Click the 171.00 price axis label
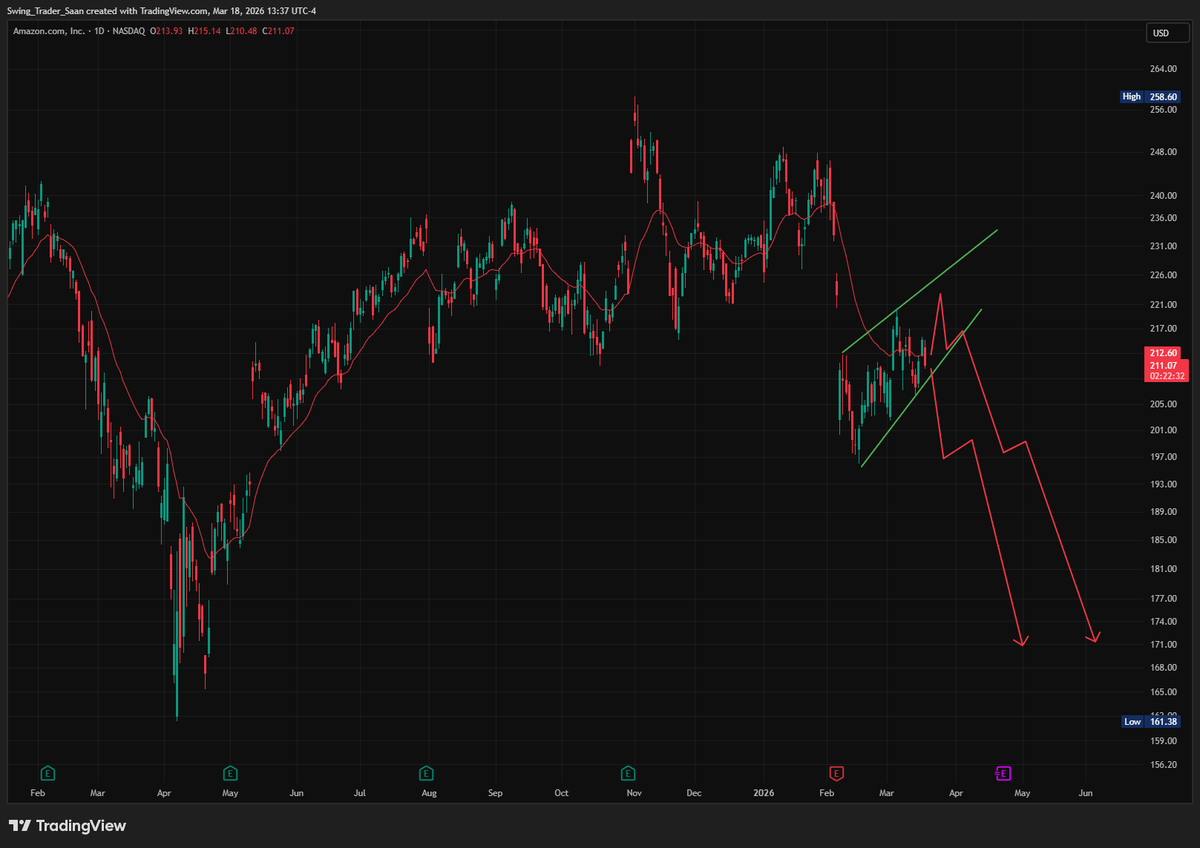The width and height of the screenshot is (1200, 848). (1163, 644)
